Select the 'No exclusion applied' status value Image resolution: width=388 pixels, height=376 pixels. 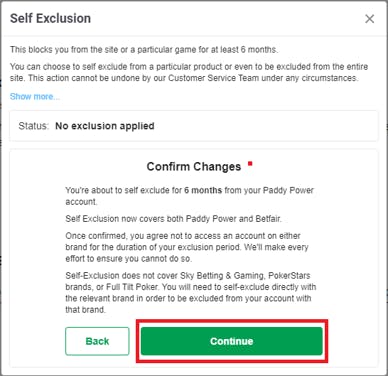[105, 126]
